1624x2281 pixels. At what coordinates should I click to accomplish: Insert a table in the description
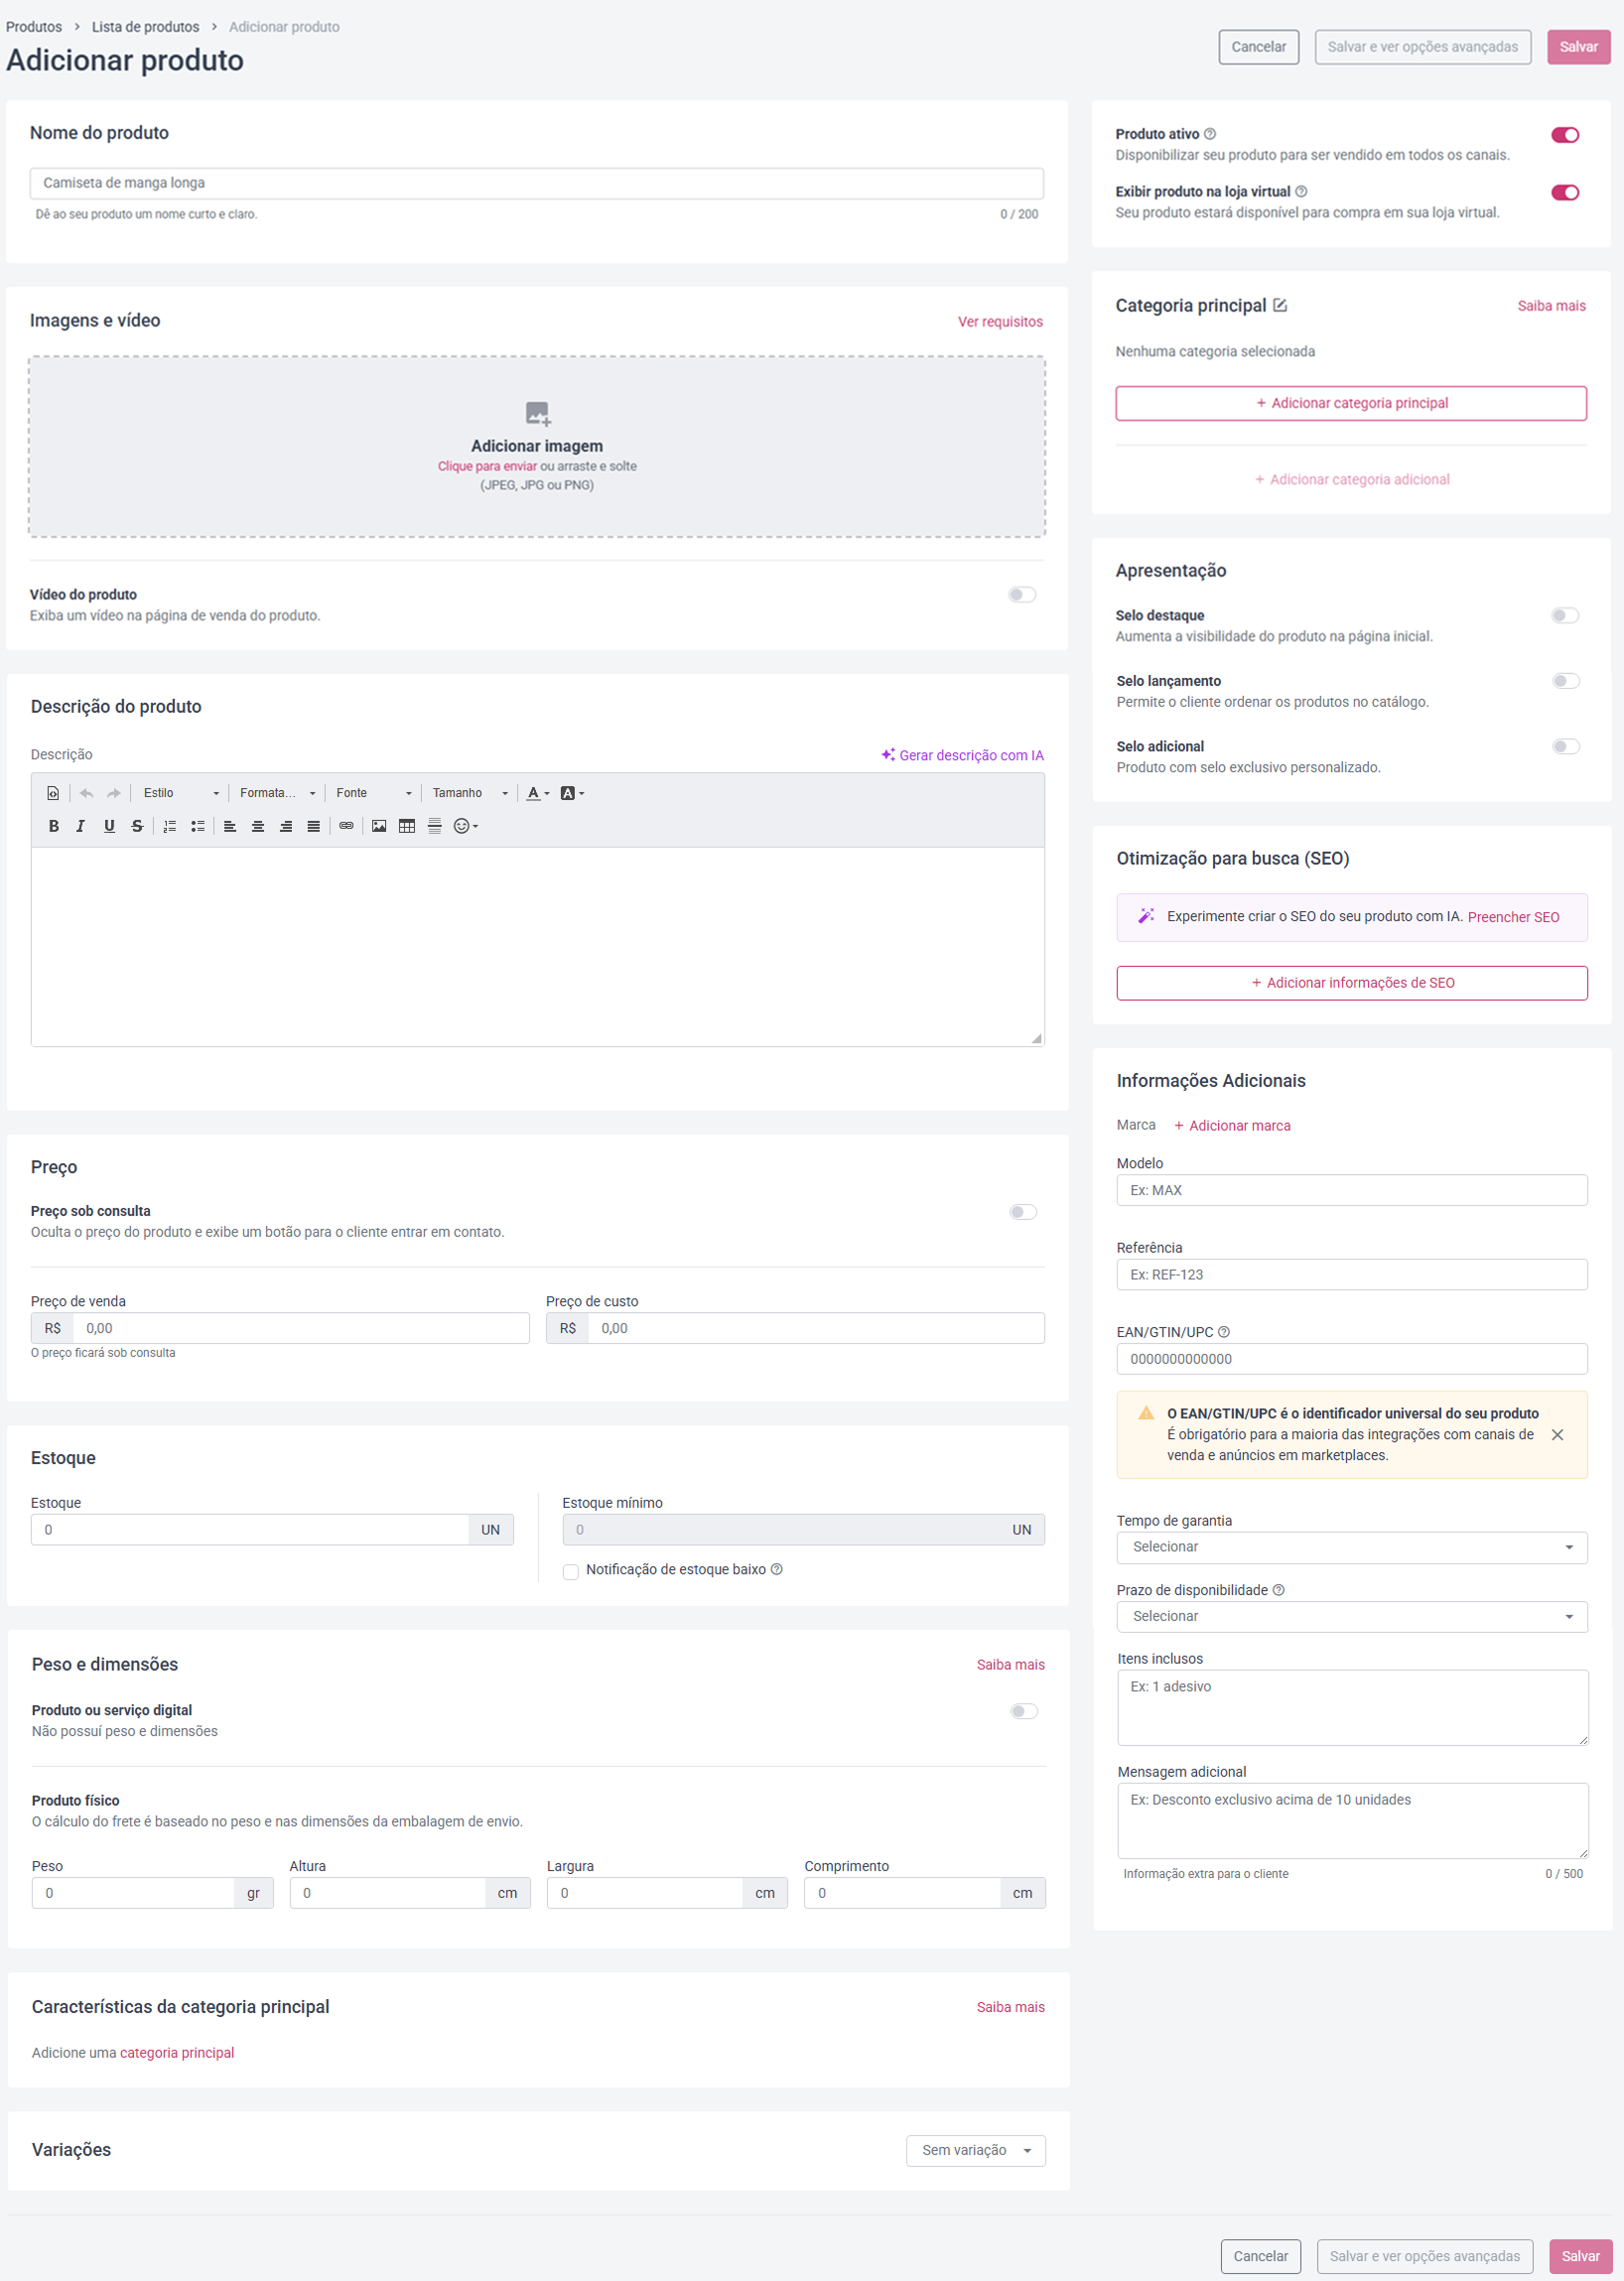point(407,826)
